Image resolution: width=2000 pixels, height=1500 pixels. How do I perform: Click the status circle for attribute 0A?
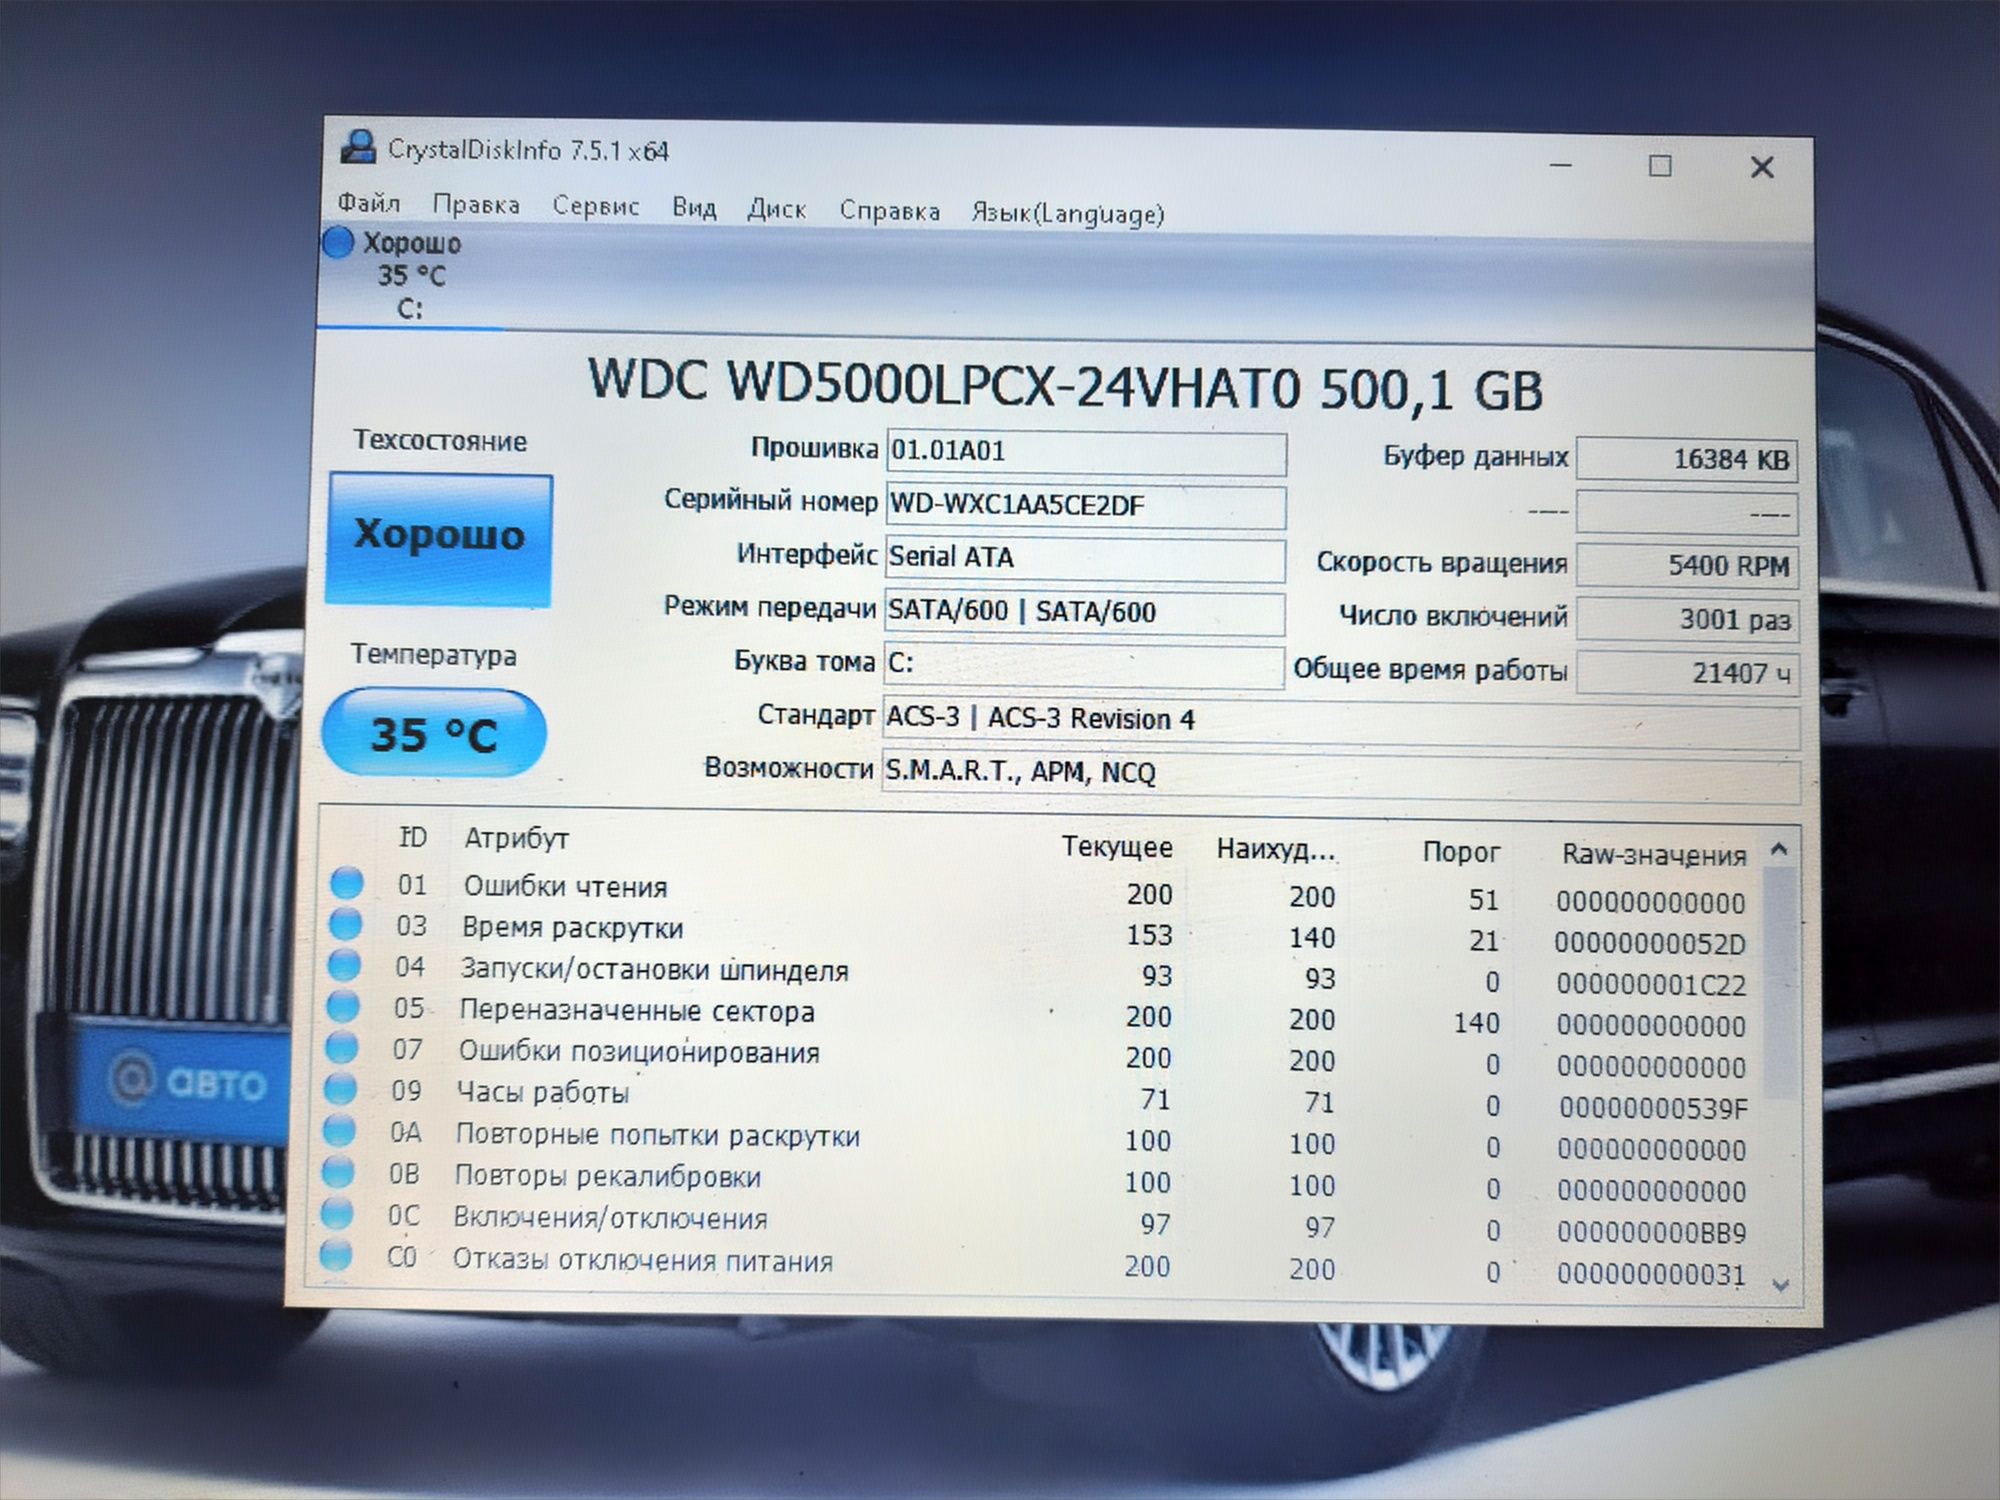339,1130
